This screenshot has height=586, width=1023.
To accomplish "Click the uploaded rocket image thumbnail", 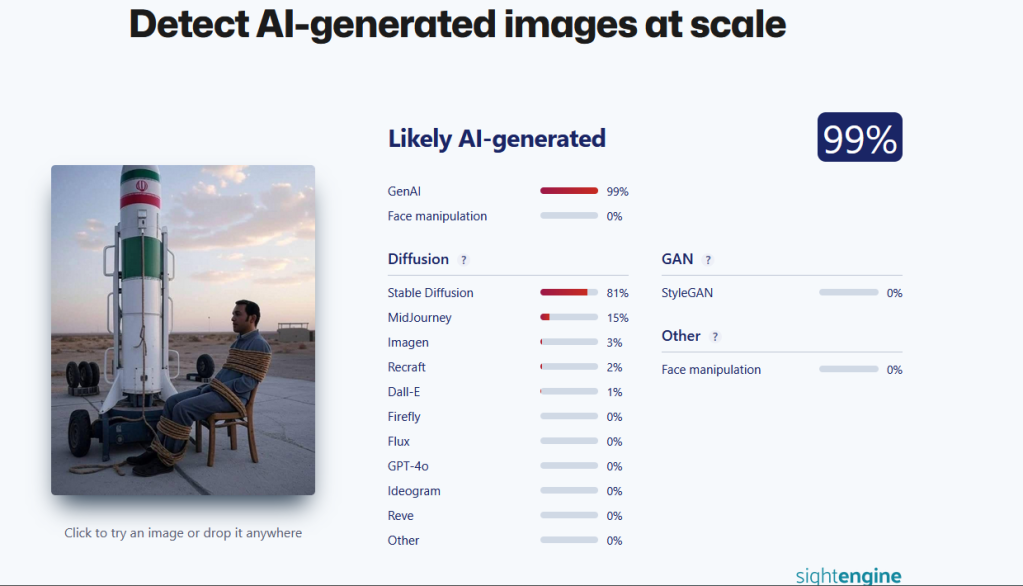I will tap(183, 330).
